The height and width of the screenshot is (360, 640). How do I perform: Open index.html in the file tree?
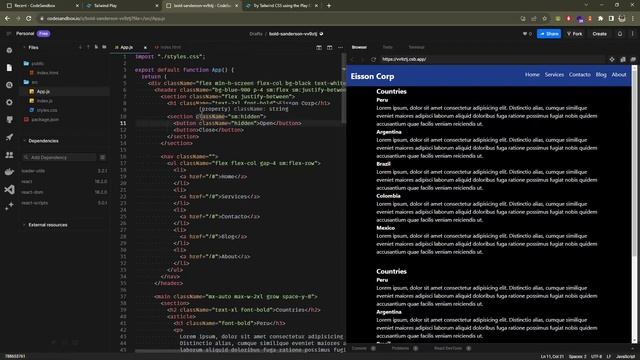click(48, 73)
